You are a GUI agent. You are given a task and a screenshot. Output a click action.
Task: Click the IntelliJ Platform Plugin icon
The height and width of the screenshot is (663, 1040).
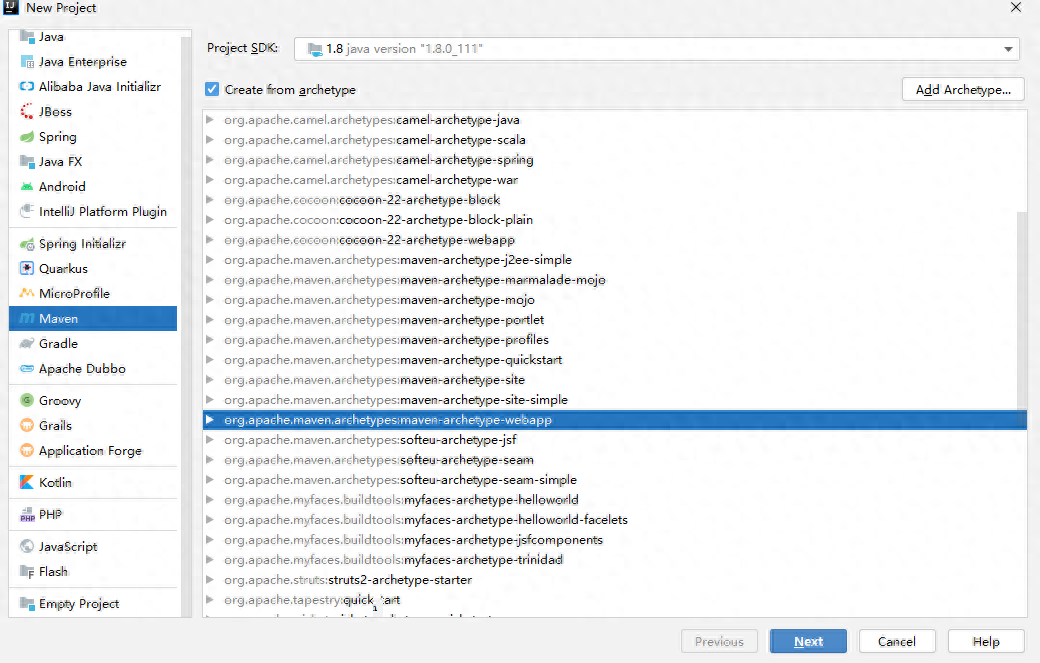27,211
